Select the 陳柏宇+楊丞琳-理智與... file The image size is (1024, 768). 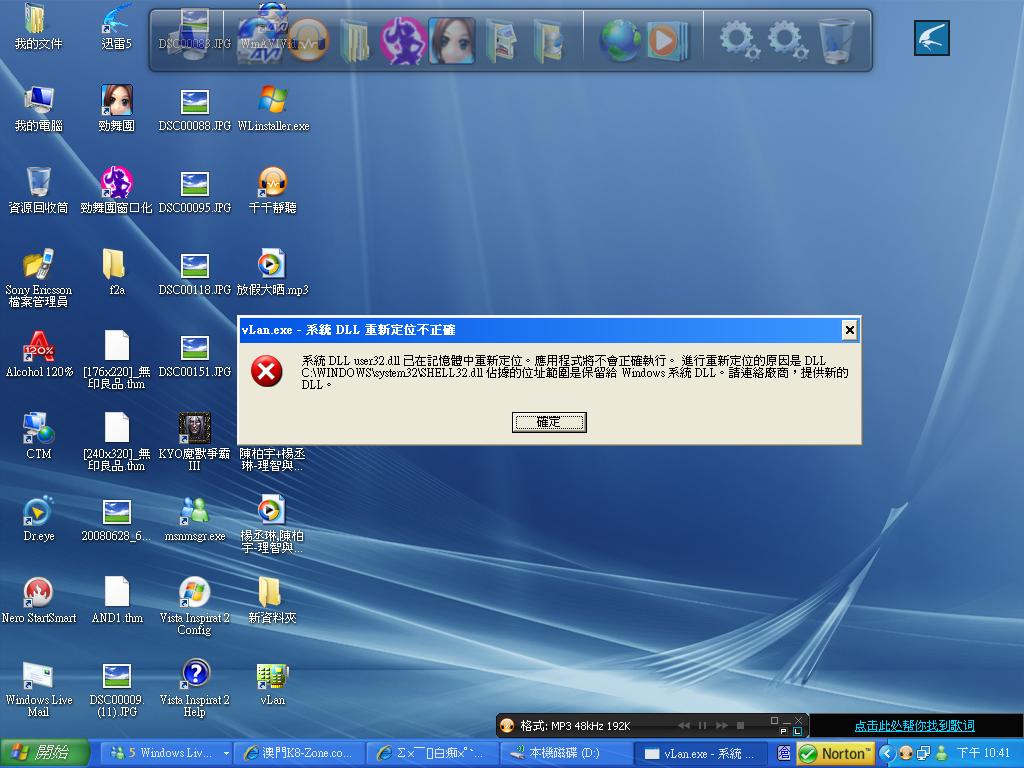click(x=272, y=459)
